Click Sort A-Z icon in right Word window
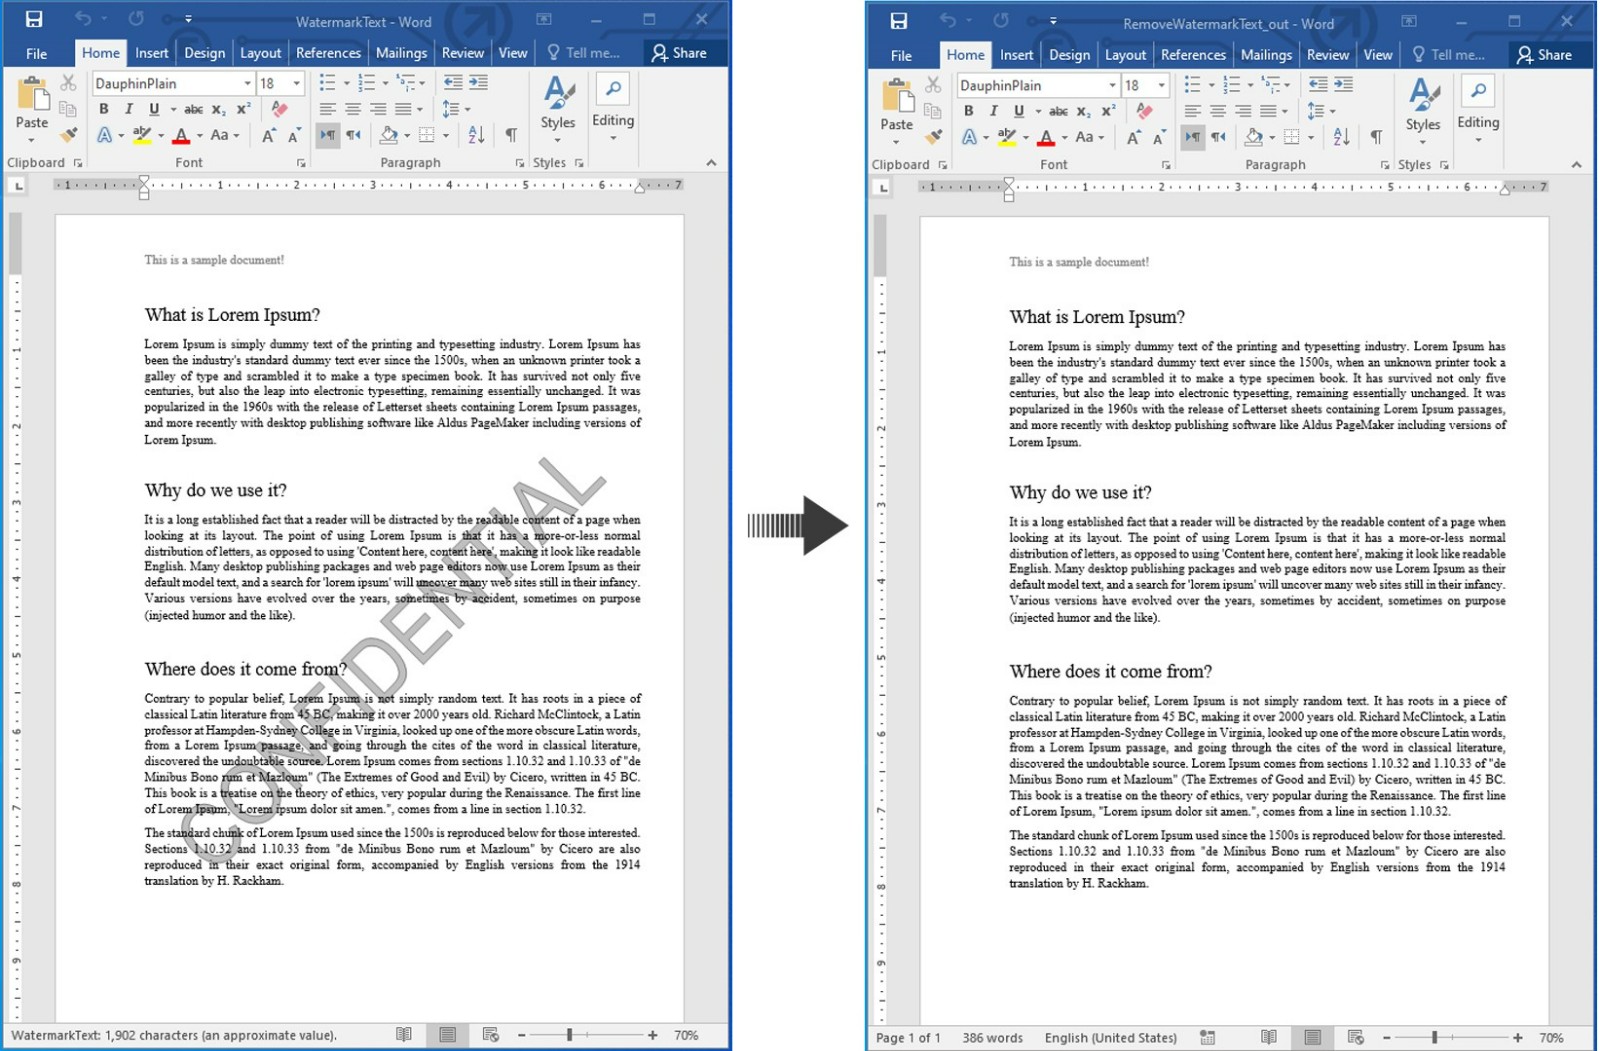 tap(1341, 137)
